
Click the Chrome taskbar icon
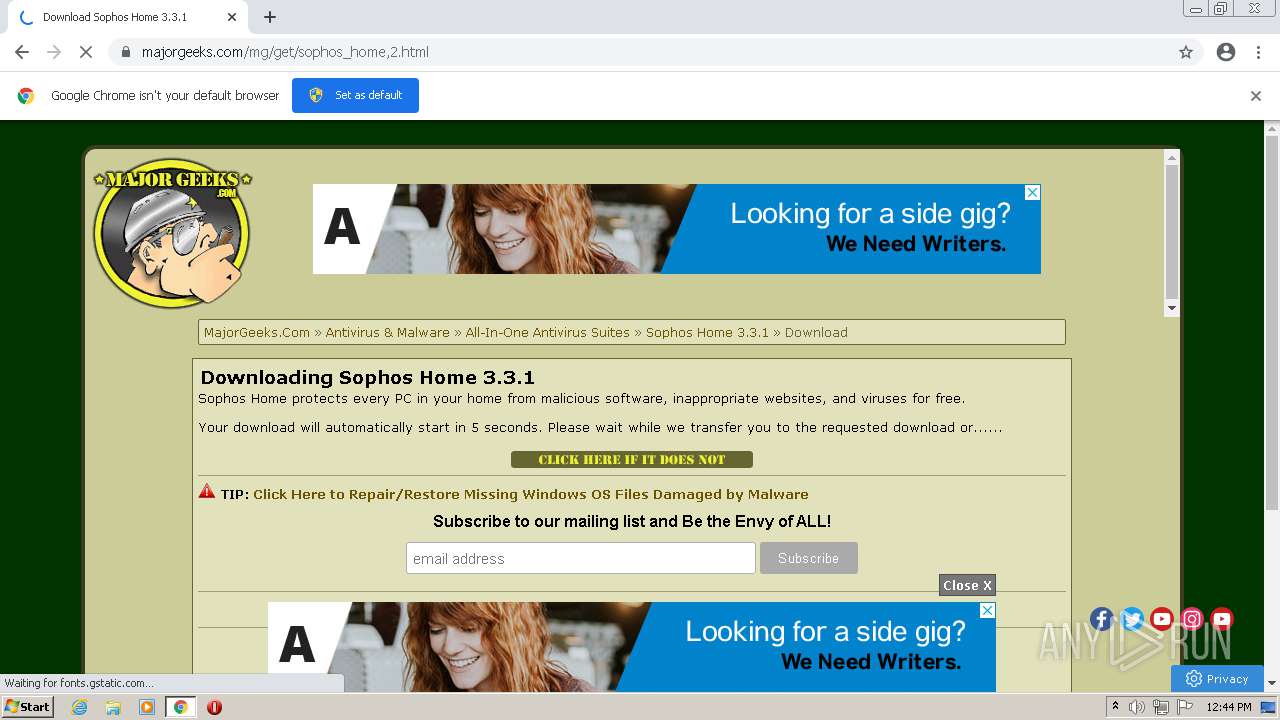click(x=181, y=707)
